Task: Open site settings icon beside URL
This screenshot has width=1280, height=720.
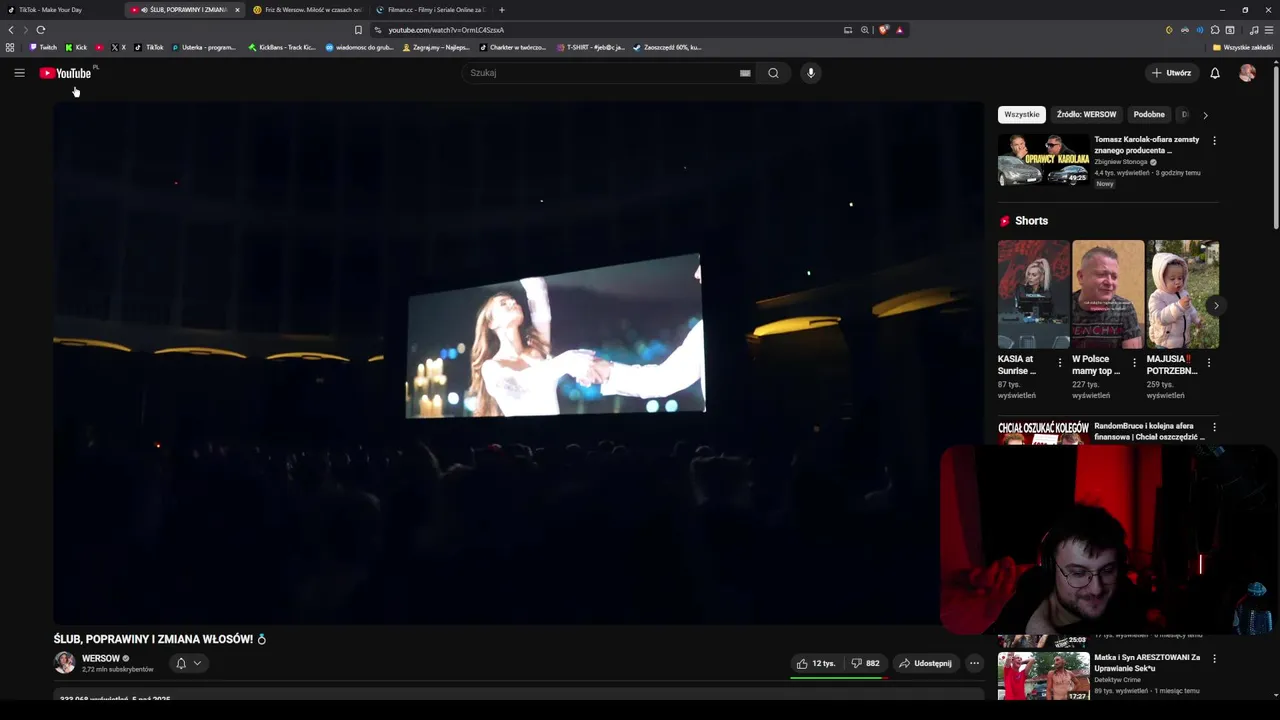Action: tap(378, 30)
